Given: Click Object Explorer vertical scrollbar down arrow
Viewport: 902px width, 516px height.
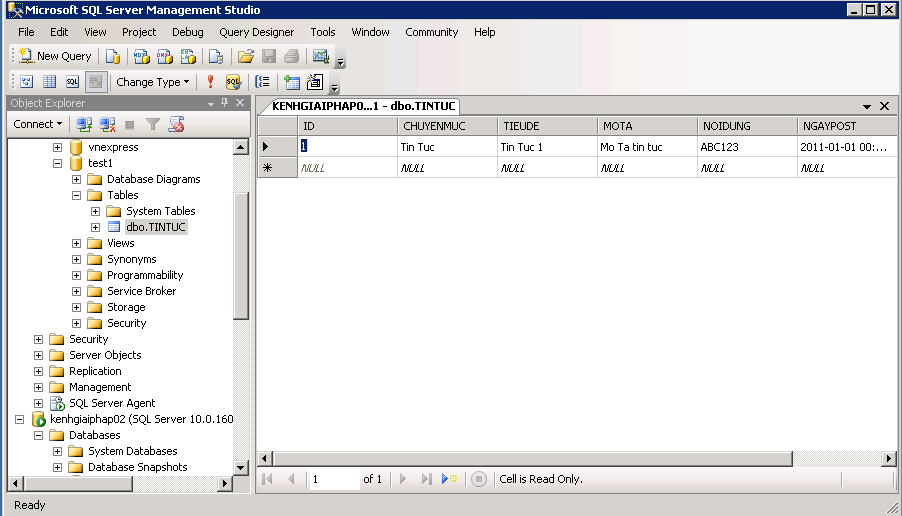Looking at the screenshot, I should point(240,467).
